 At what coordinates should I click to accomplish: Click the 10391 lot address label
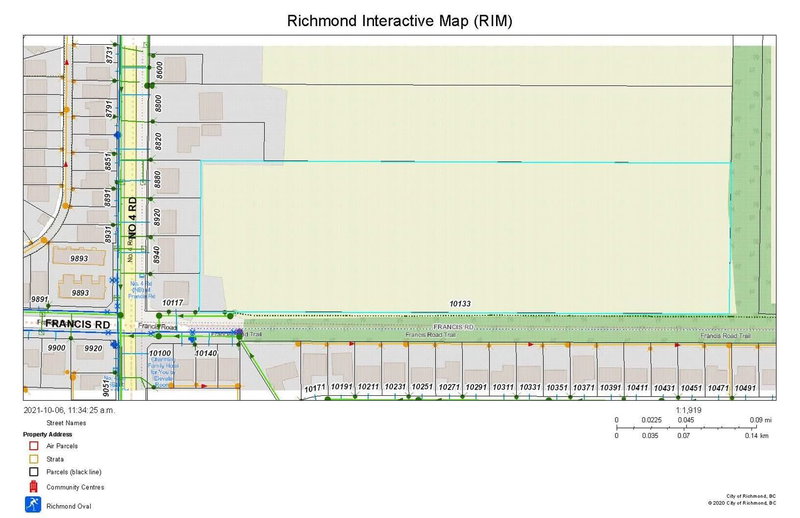pos(610,388)
